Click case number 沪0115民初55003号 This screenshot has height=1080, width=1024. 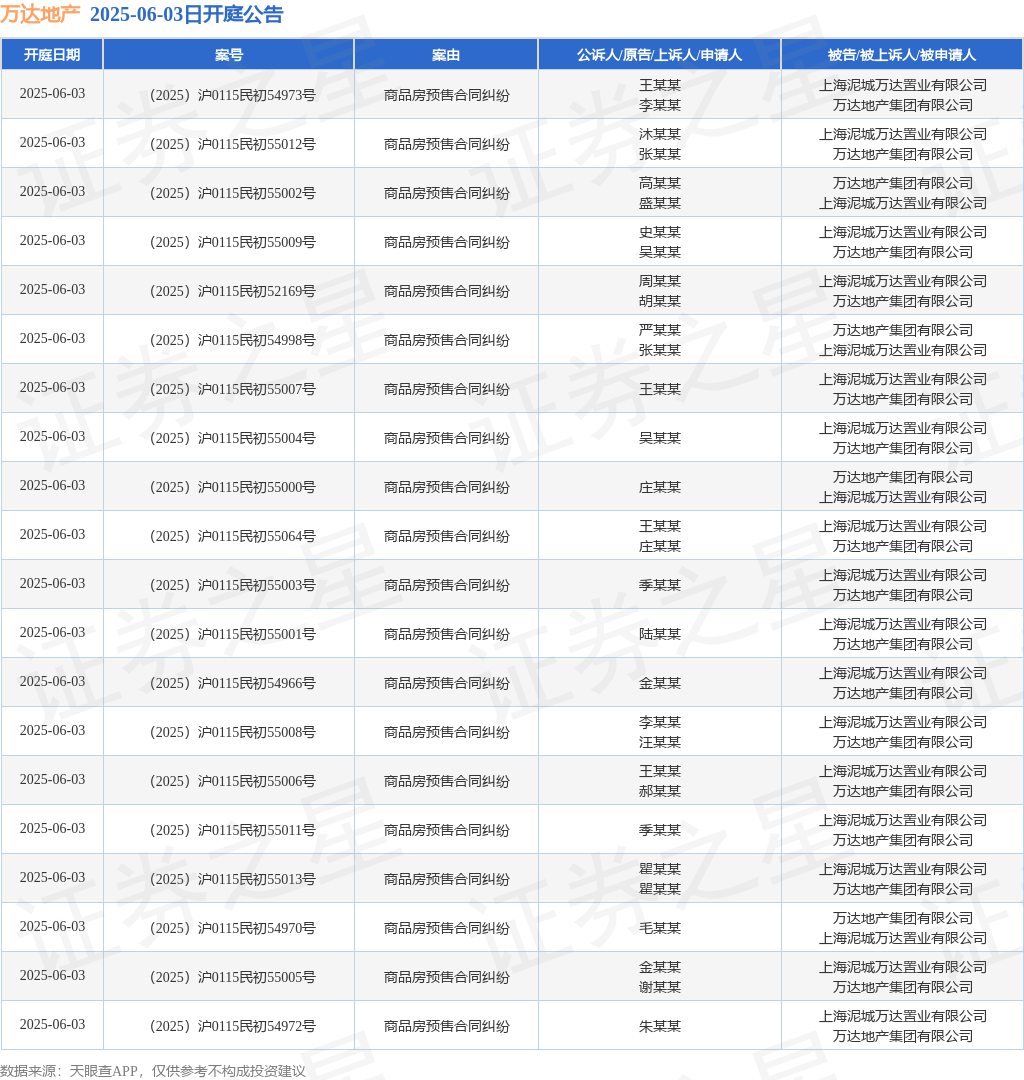[233, 584]
